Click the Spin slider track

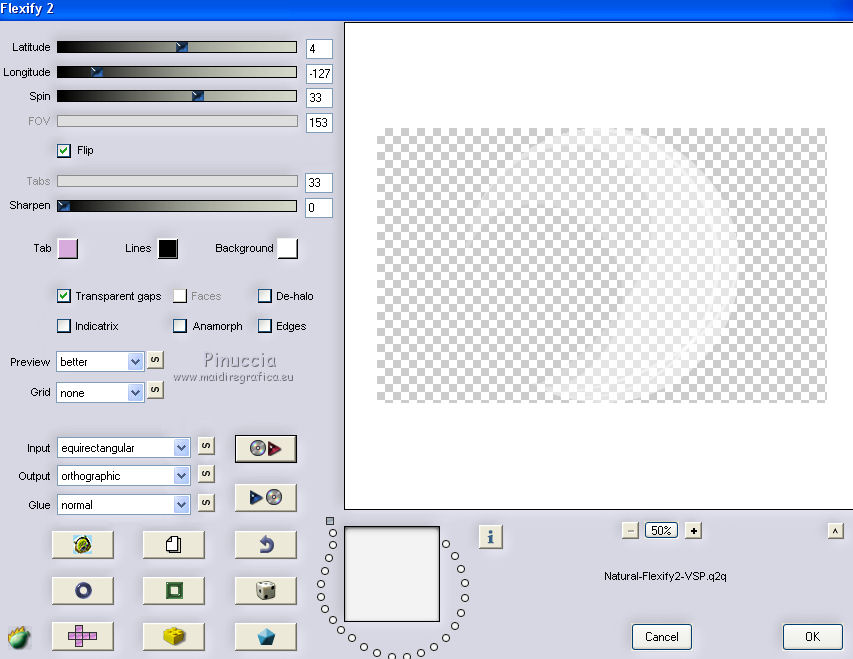(177, 96)
